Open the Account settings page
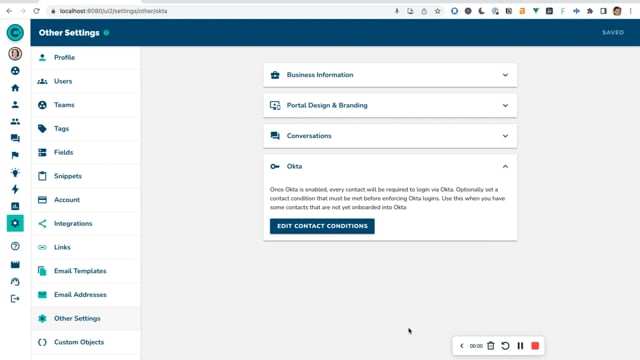Screen dimensions: 640x360 [x=86, y=200]
